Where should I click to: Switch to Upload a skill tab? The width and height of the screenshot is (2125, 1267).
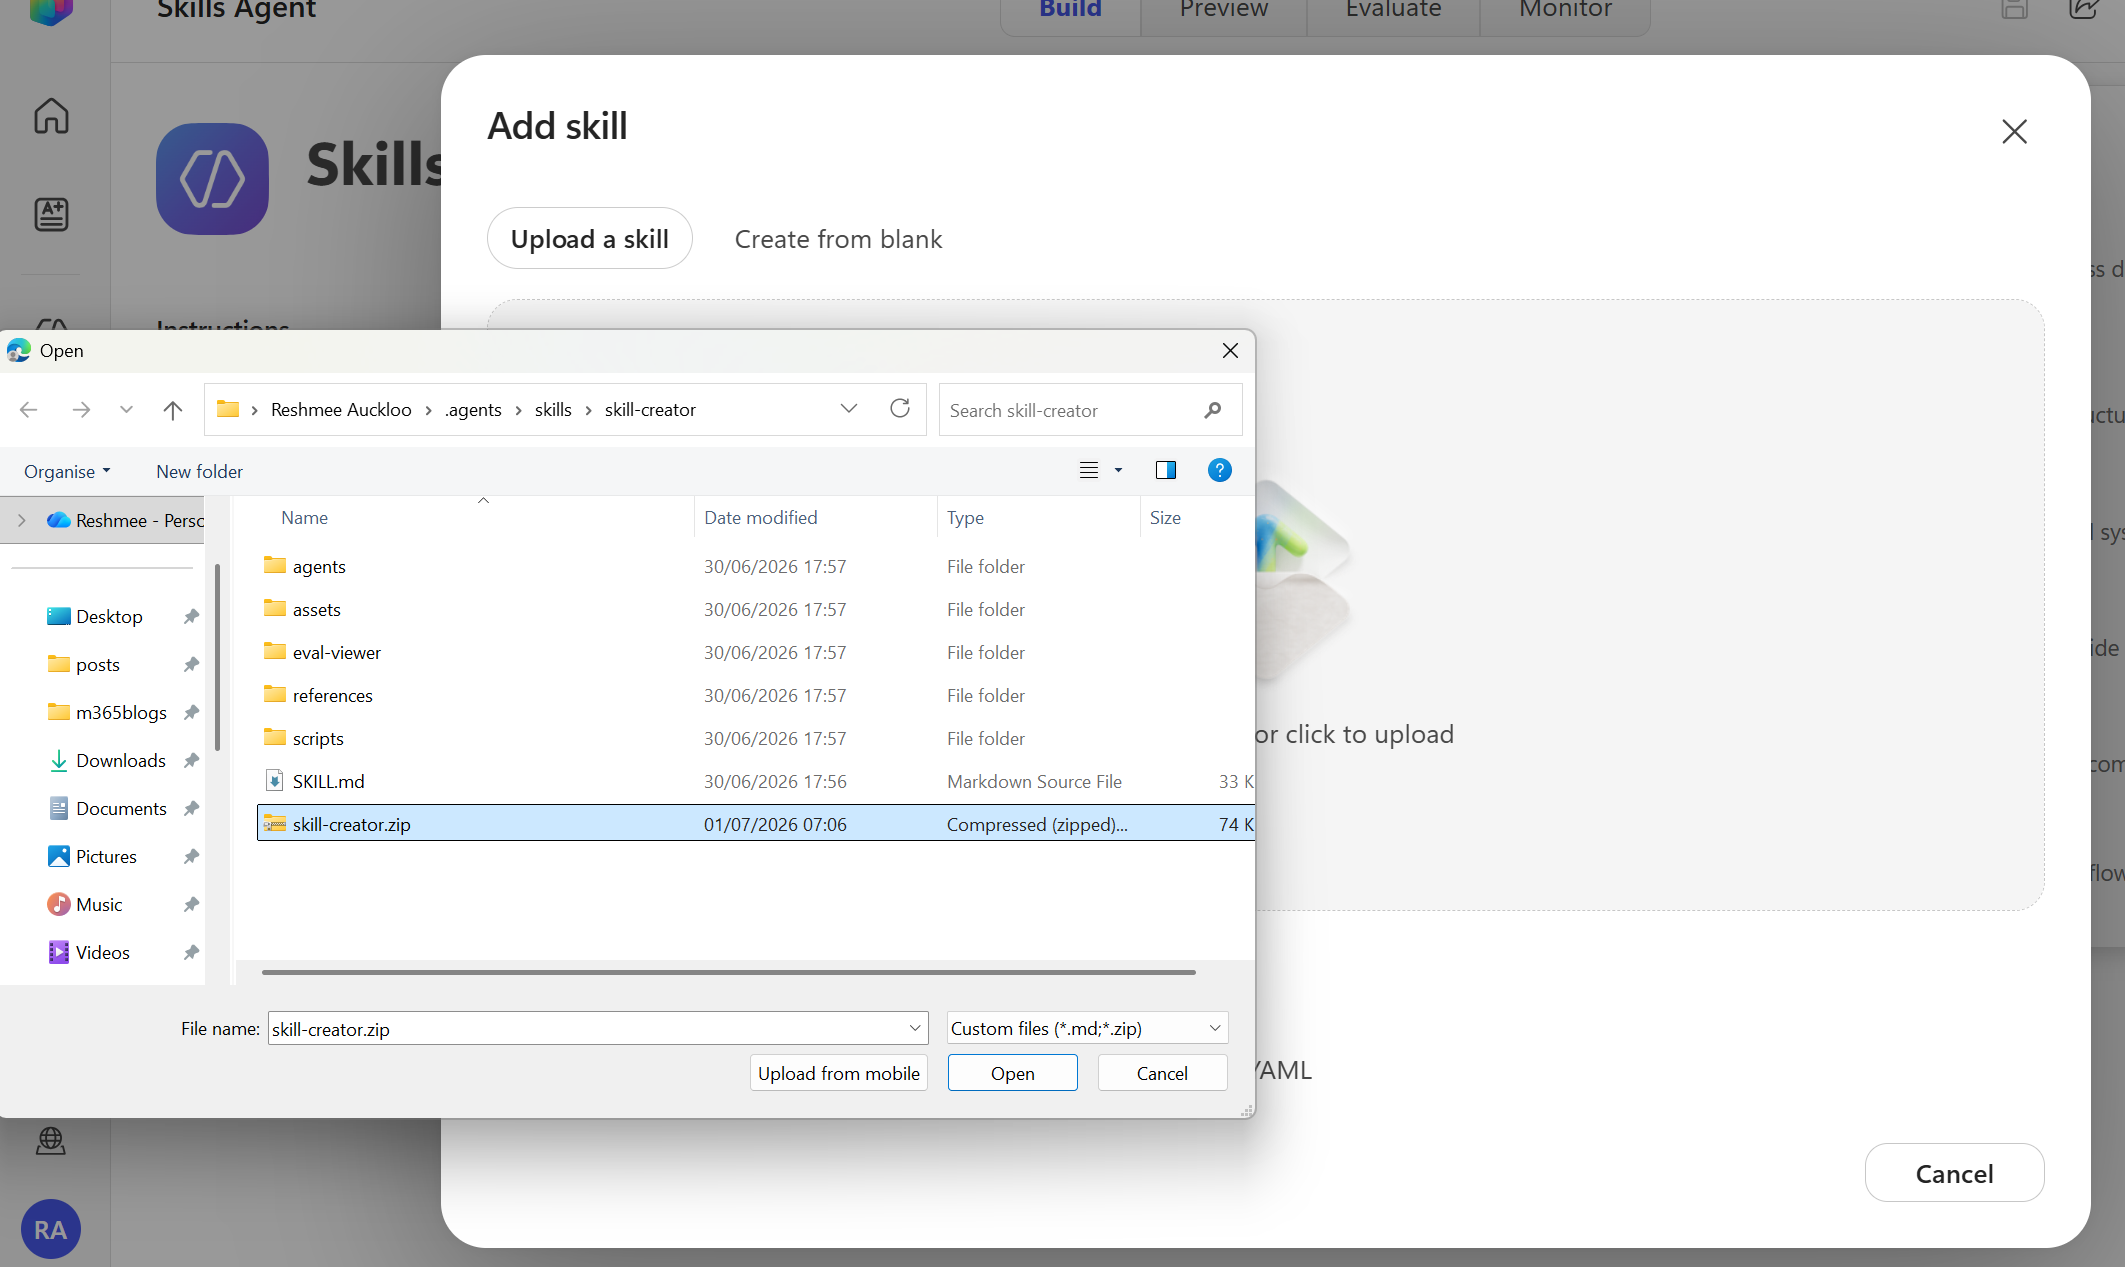(x=590, y=238)
